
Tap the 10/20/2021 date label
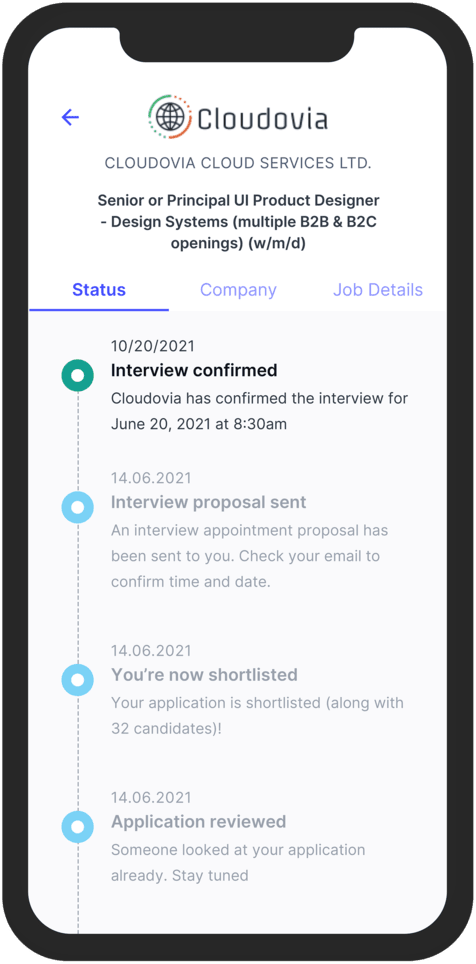pyautogui.click(x=153, y=346)
